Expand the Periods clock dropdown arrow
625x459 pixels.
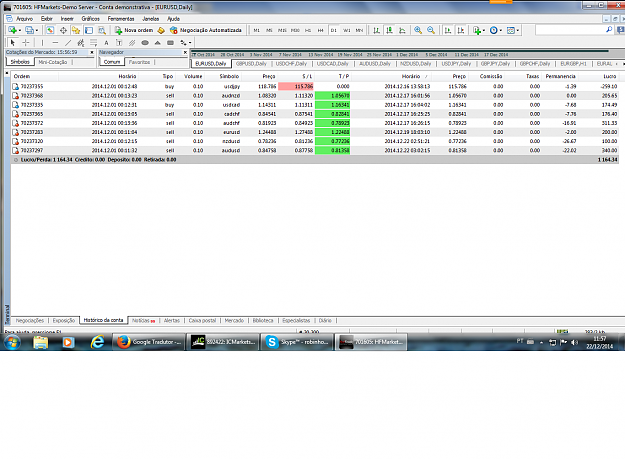(501, 30)
